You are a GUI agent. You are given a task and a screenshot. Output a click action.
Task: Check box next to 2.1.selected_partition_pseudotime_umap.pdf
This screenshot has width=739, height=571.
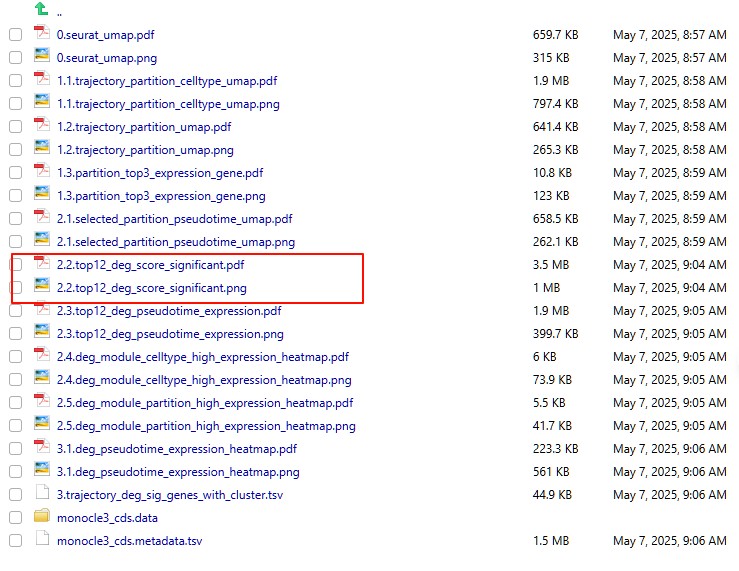tap(16, 219)
